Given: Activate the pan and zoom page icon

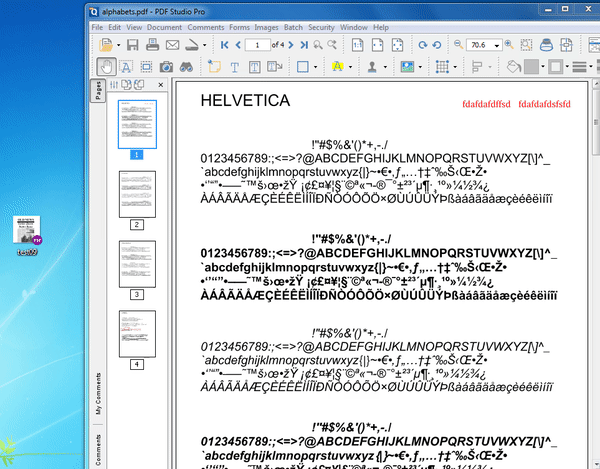Looking at the screenshot, I should pyautogui.click(x=566, y=45).
